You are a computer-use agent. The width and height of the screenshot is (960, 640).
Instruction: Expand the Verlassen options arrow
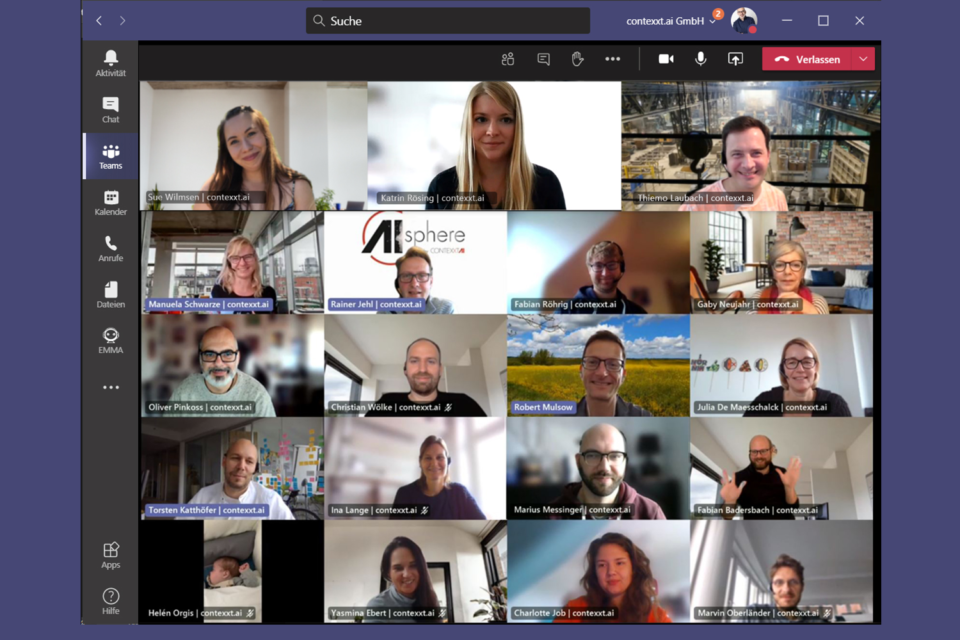863,59
